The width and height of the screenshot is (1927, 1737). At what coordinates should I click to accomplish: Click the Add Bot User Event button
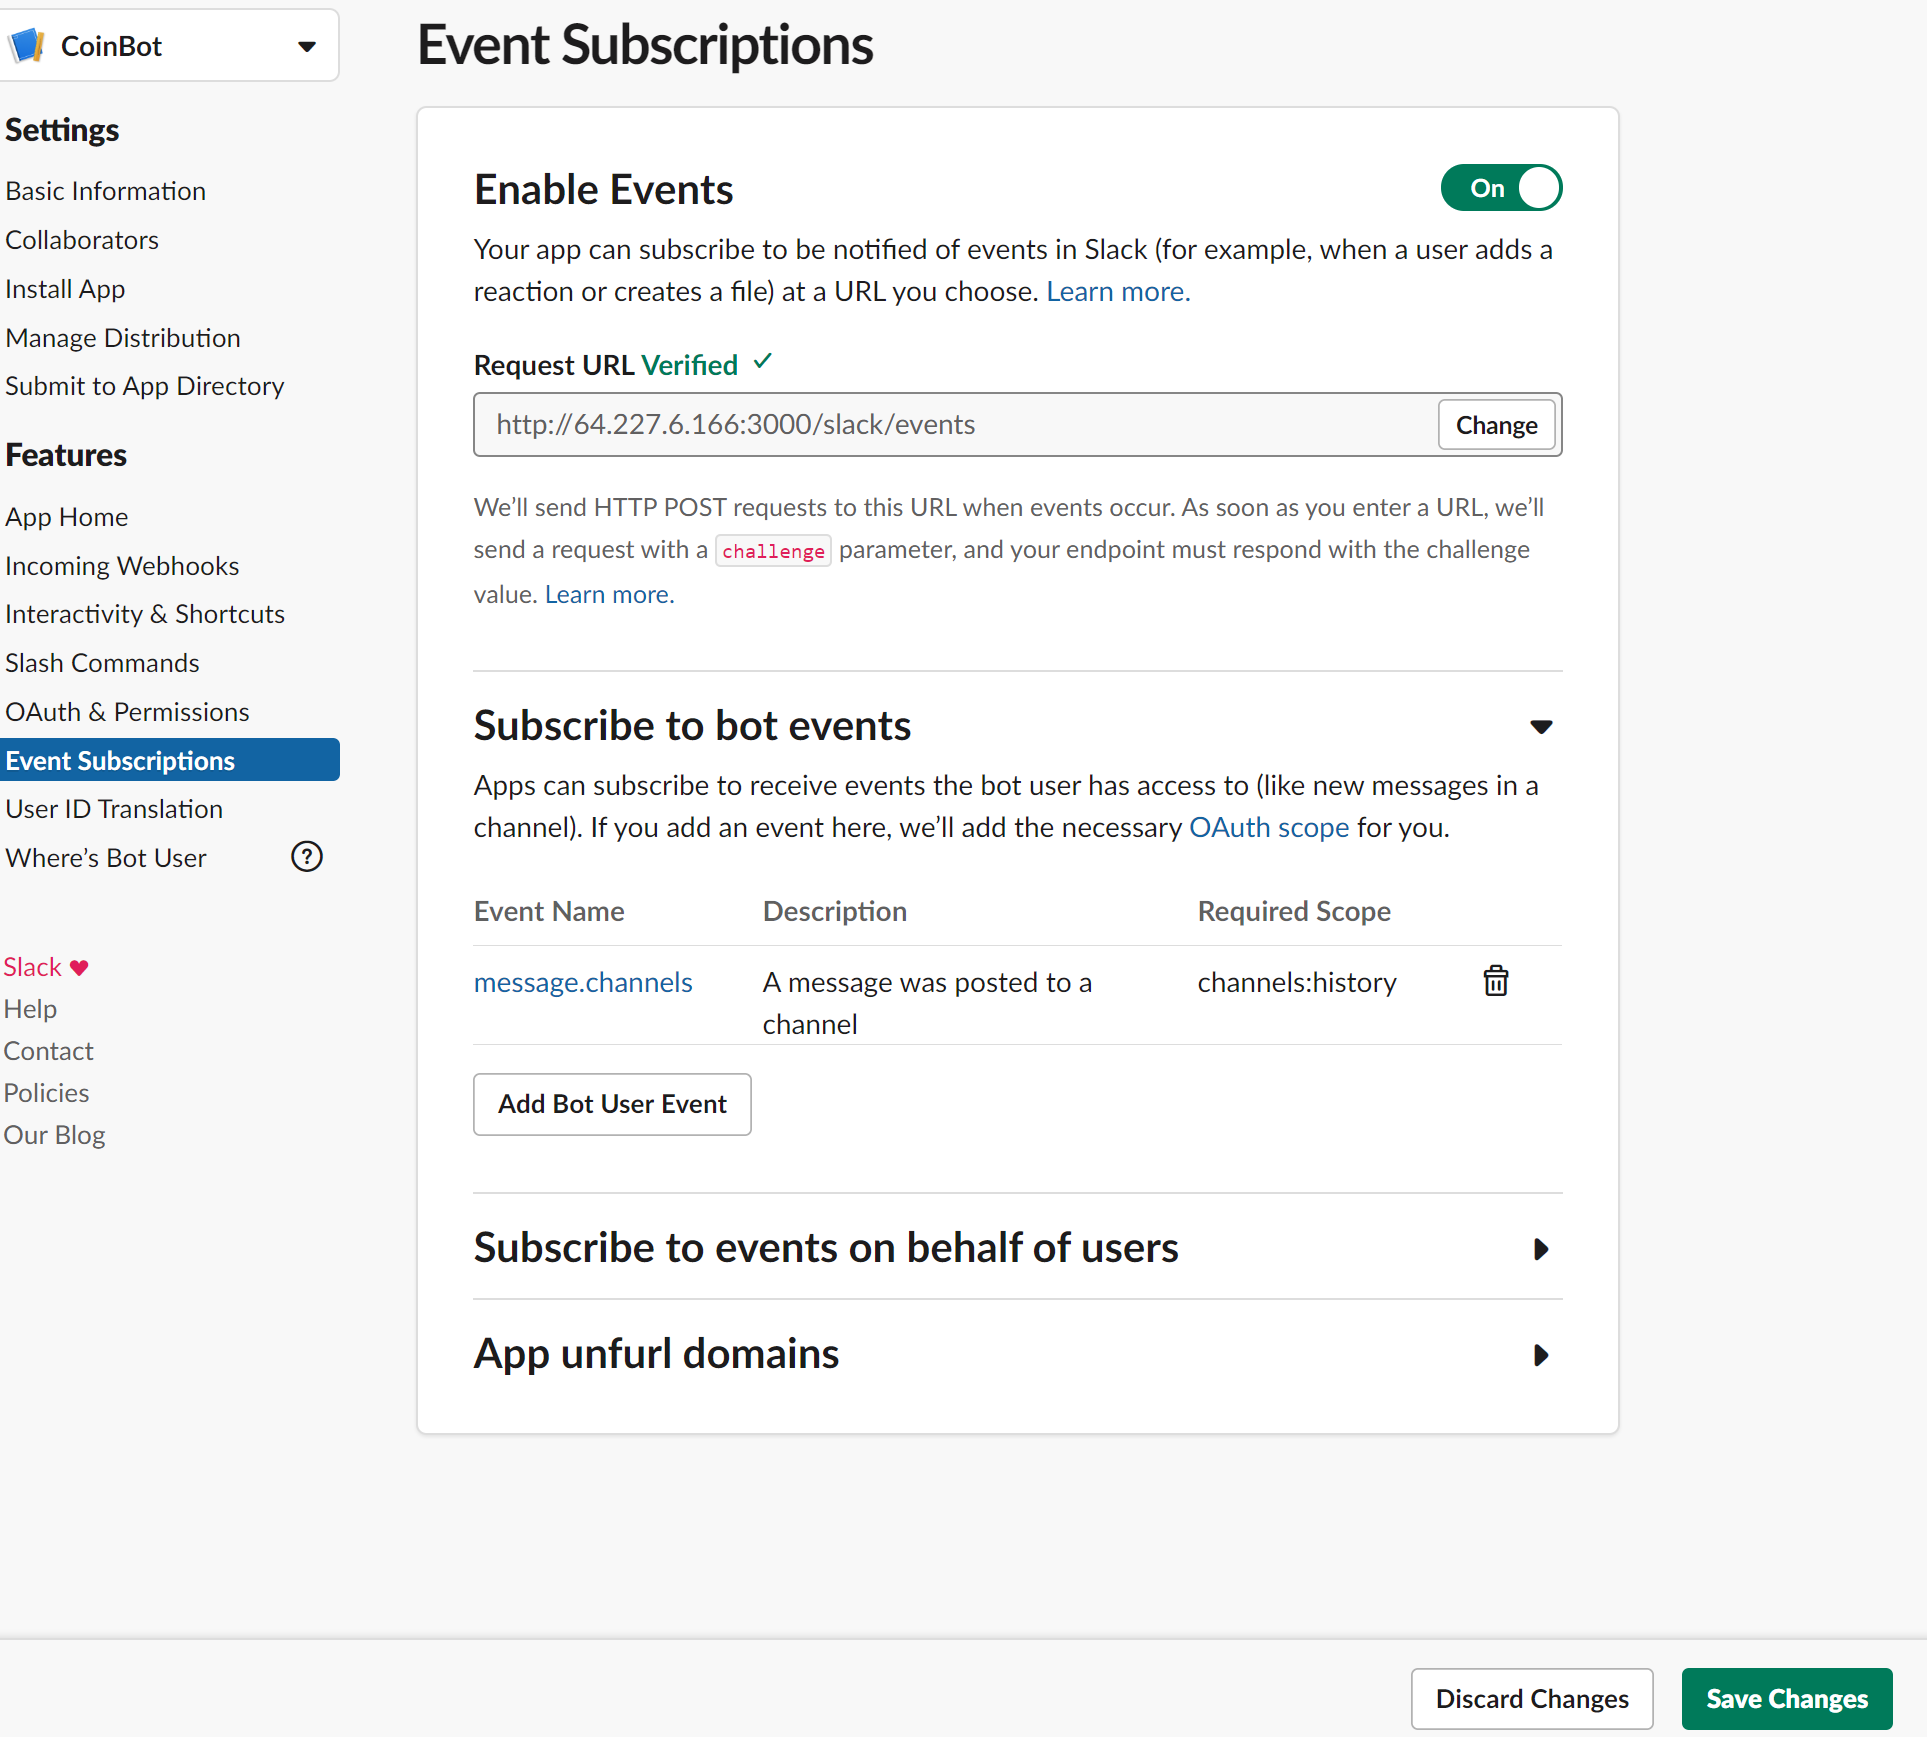pos(612,1105)
